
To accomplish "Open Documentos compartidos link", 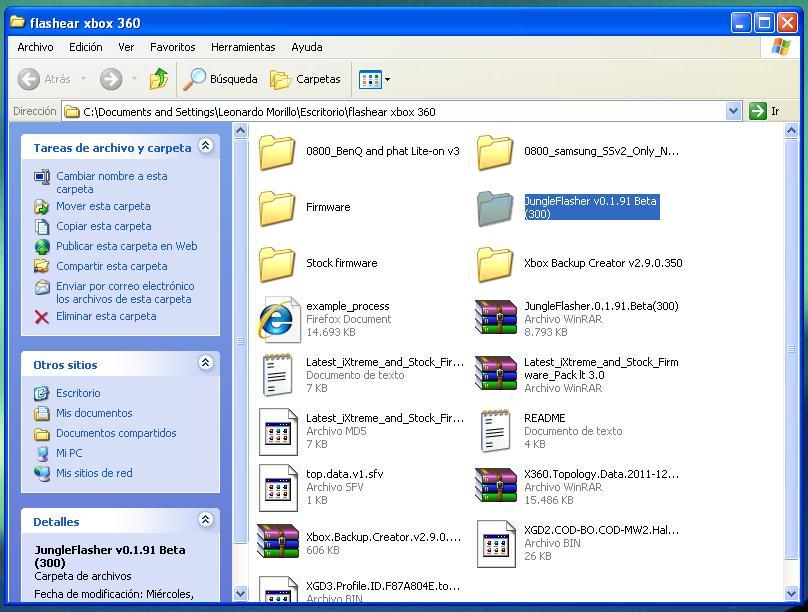I will [116, 433].
